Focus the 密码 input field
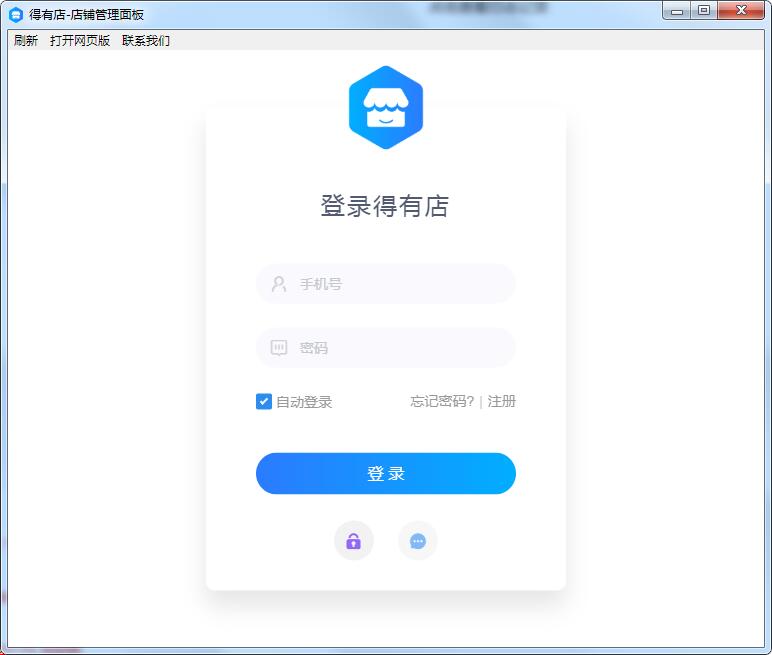The width and height of the screenshot is (772, 655). click(x=386, y=348)
